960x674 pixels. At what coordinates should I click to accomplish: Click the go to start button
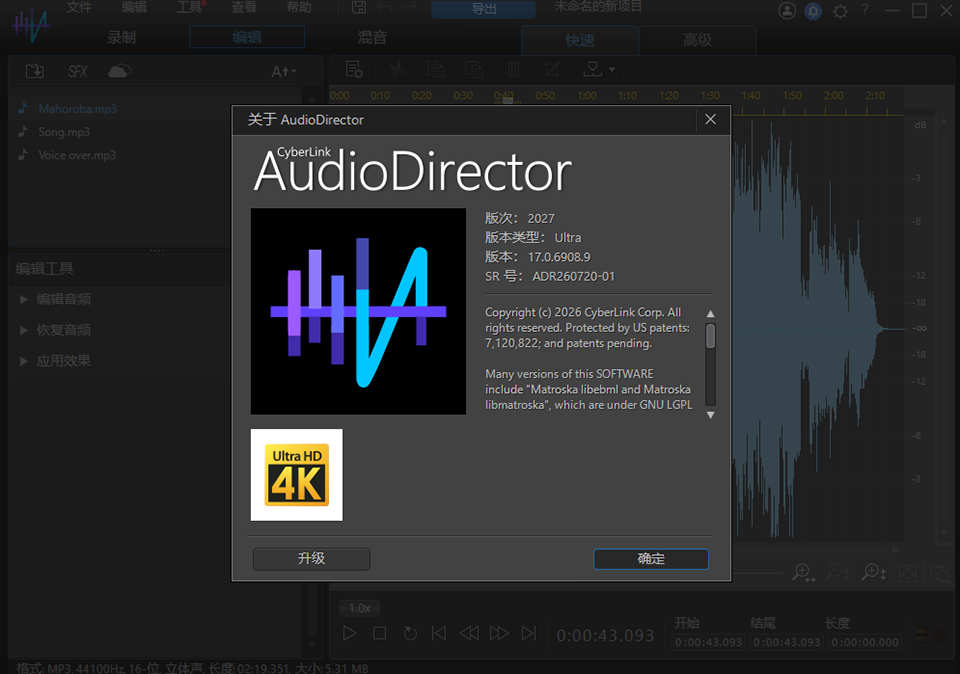pos(439,633)
